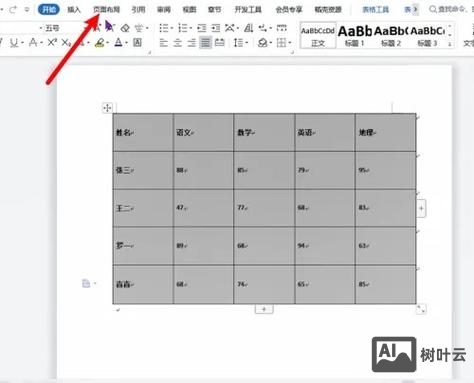Open the Font dialog launcher
The height and width of the screenshot is (383, 474).
tap(150, 52)
